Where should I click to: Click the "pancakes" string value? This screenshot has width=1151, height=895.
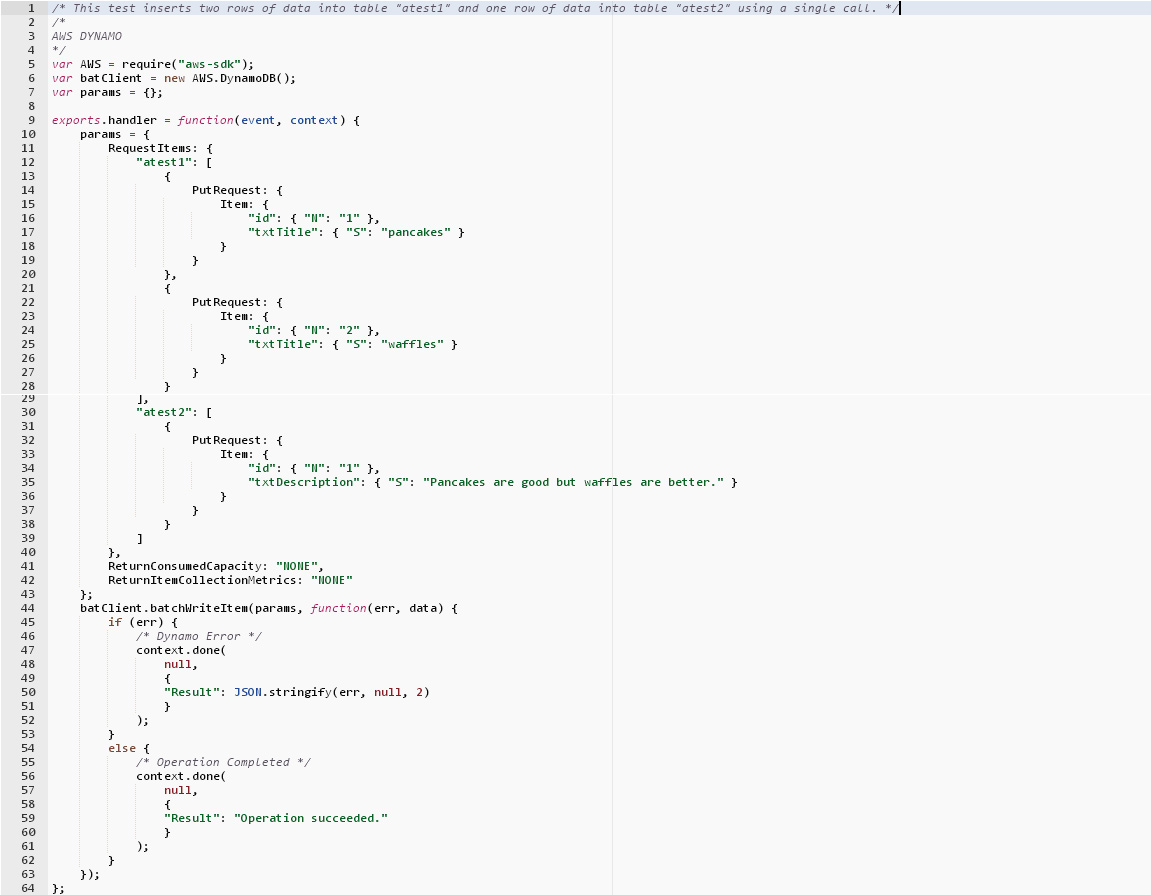point(415,232)
